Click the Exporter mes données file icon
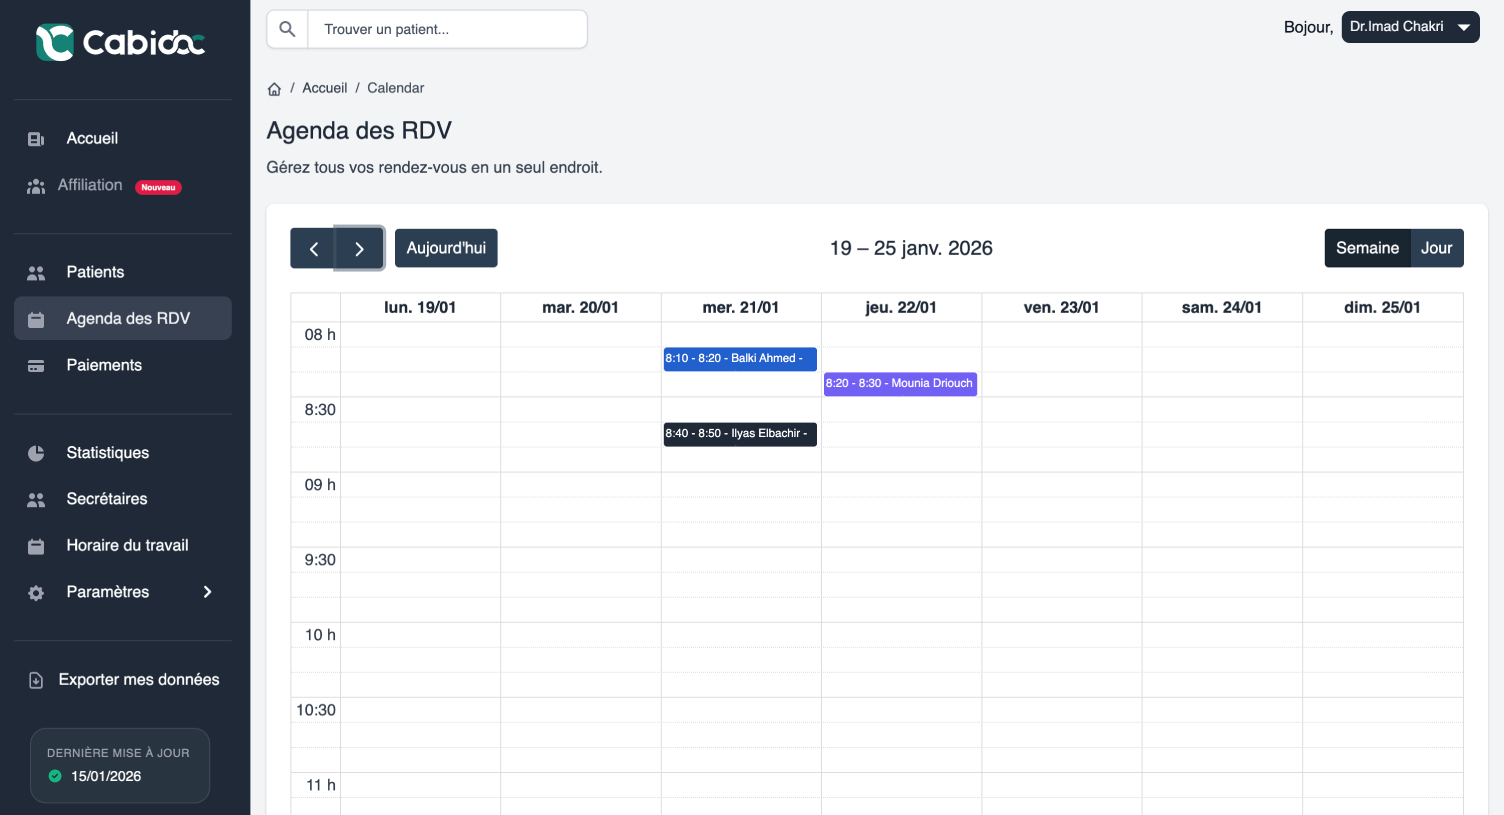1504x815 pixels. (x=36, y=680)
